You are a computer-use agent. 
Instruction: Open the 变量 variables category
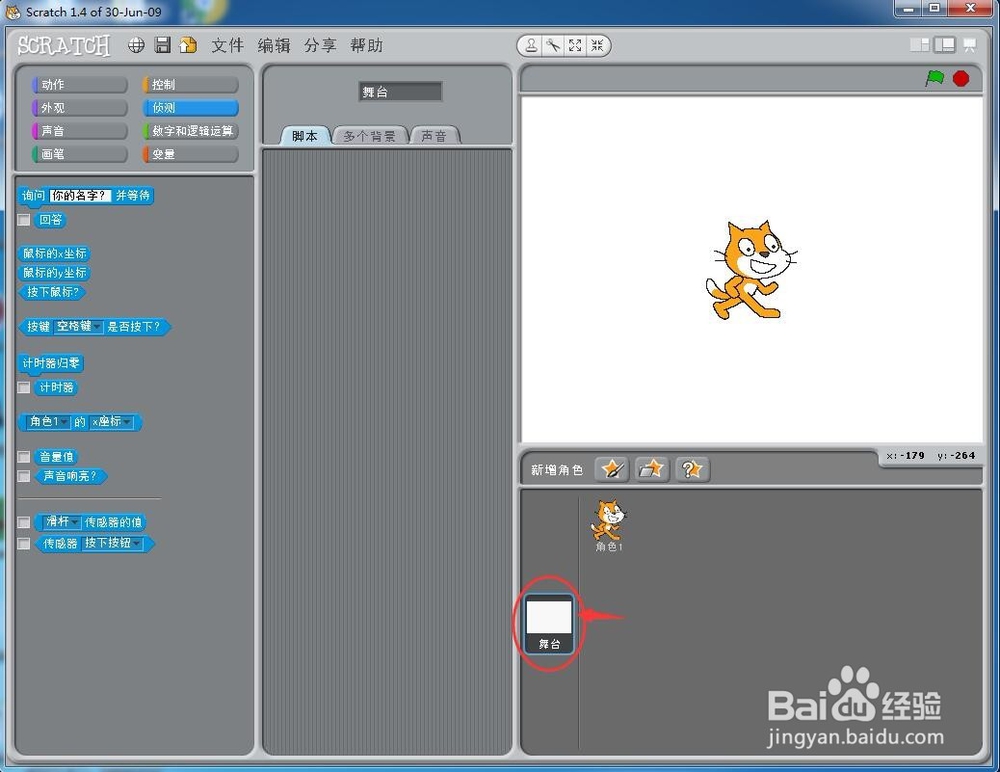click(191, 154)
